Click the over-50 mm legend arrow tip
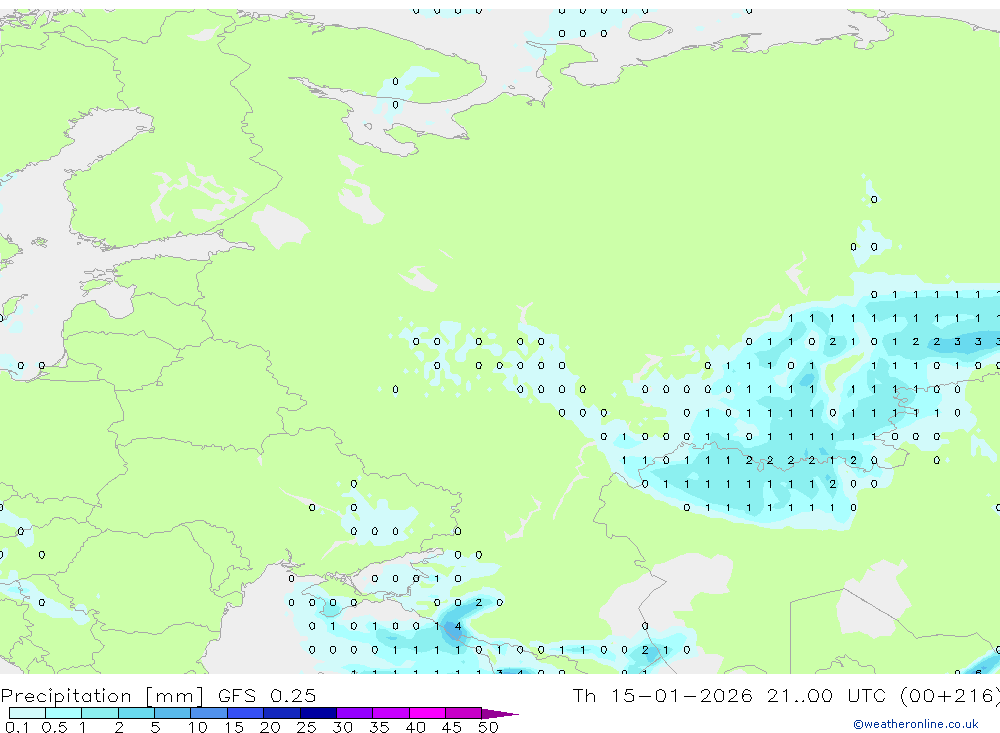 [501, 713]
